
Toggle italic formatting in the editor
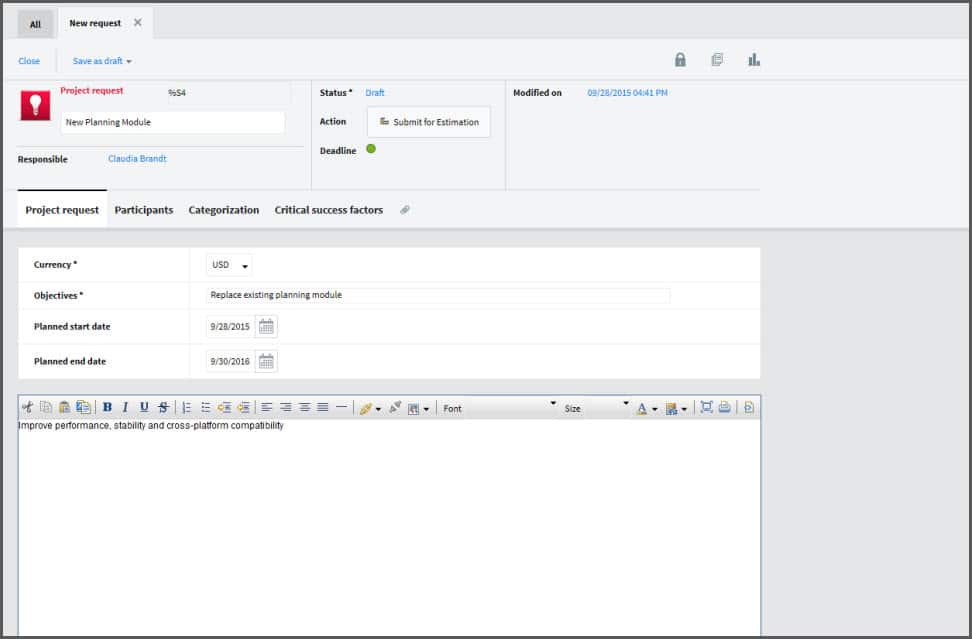point(125,408)
